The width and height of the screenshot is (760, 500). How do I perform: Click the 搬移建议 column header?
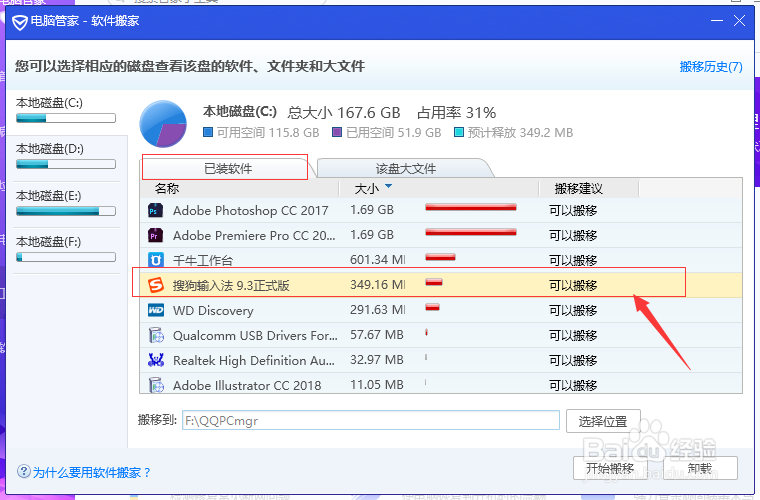click(x=579, y=188)
